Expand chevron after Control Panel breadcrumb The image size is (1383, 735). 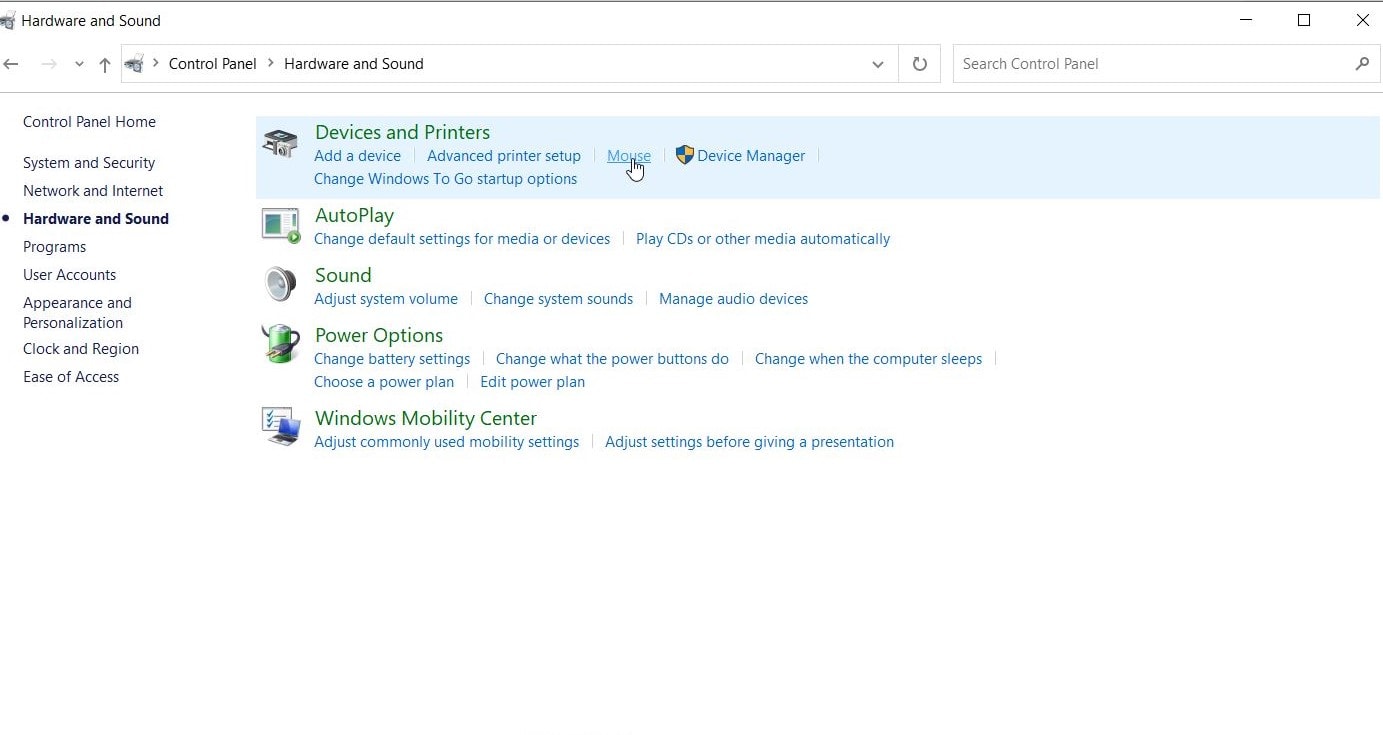pyautogui.click(x=270, y=64)
